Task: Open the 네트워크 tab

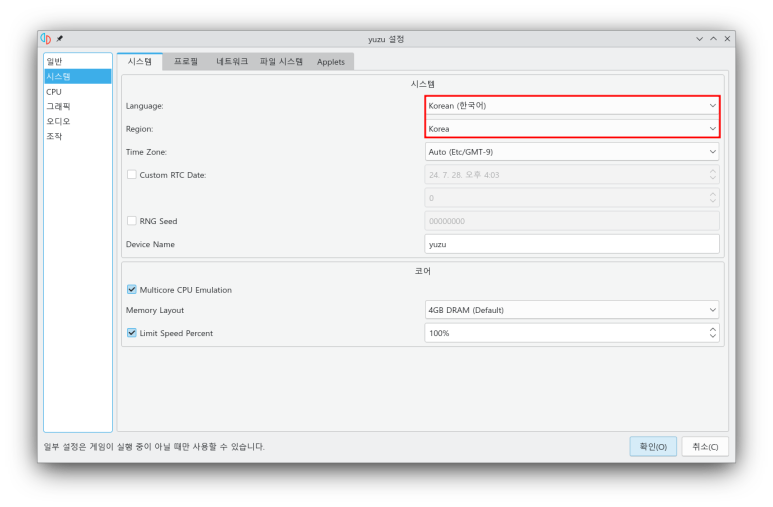Action: [232, 62]
